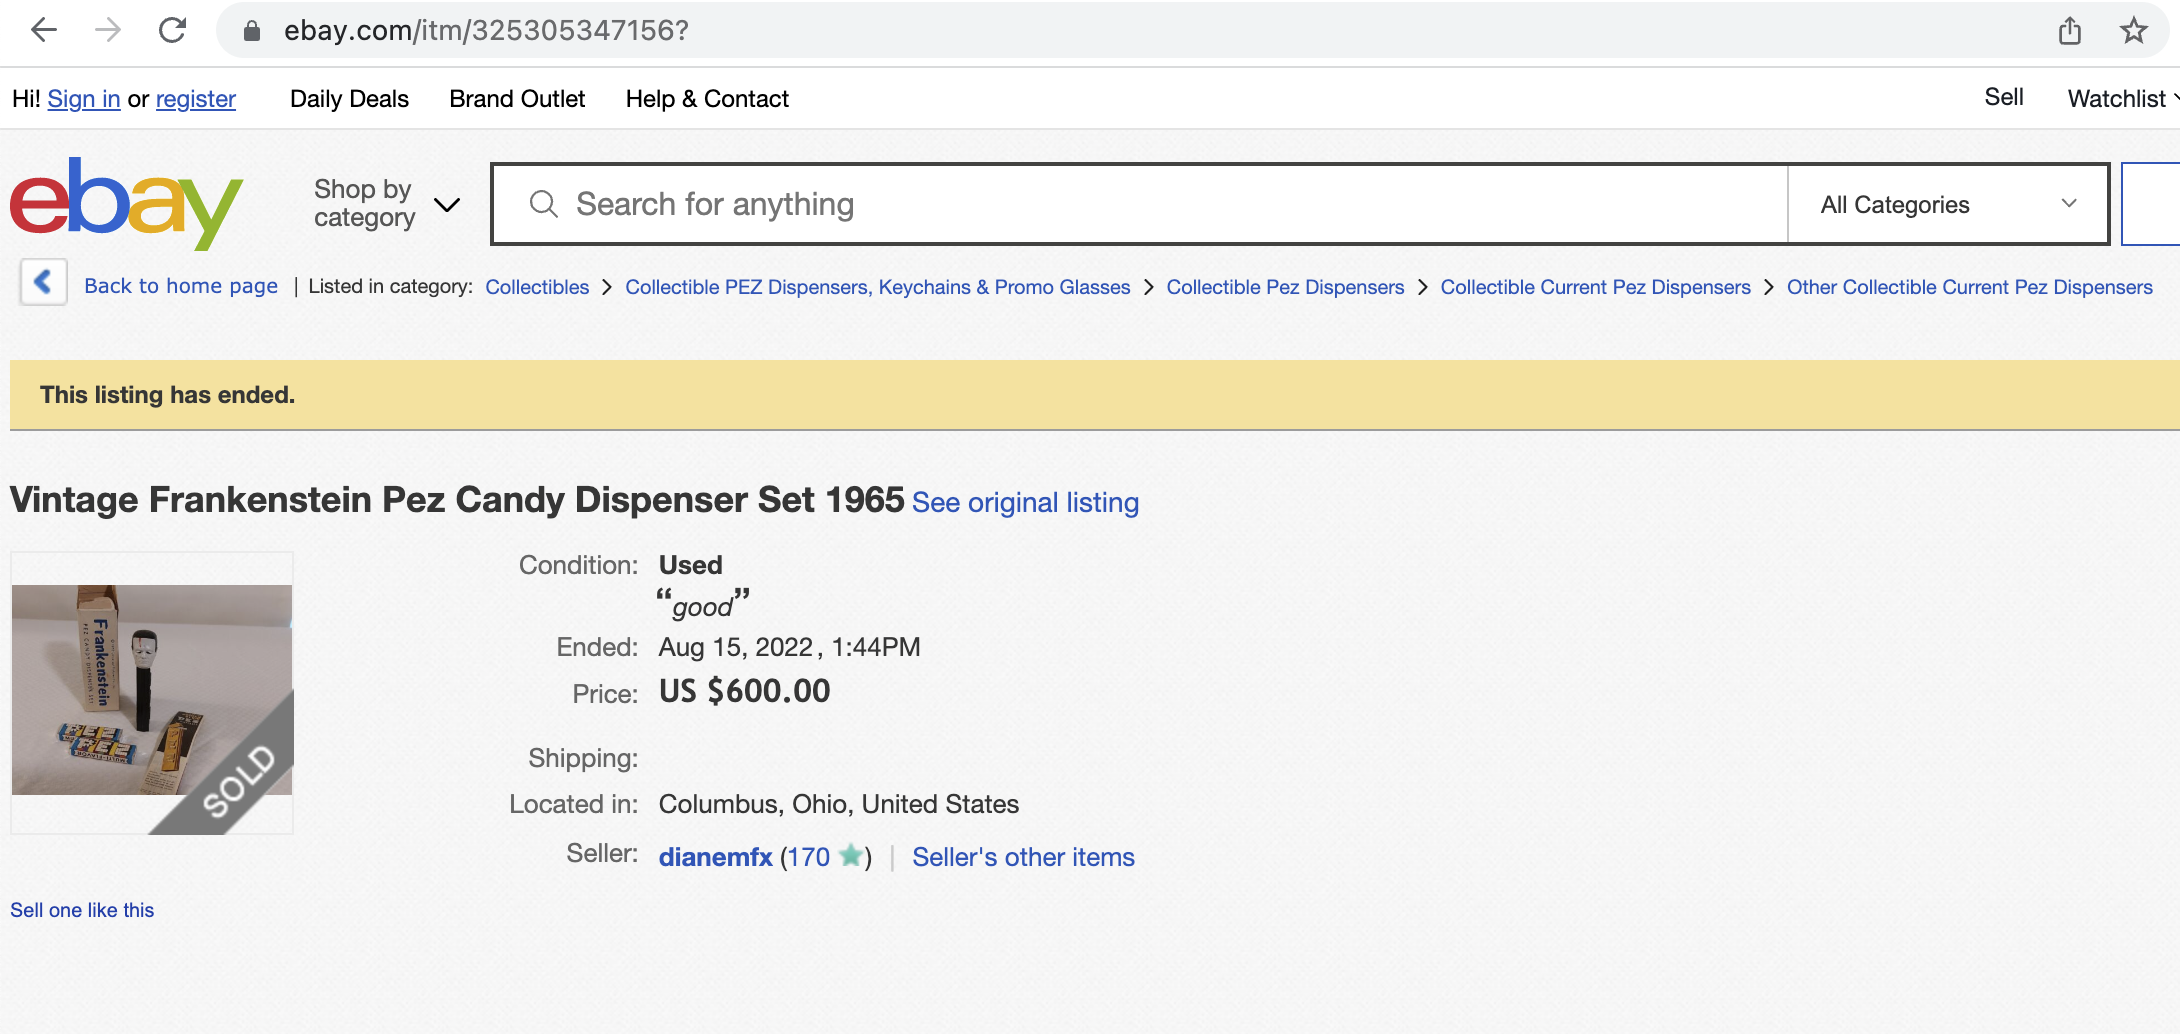The width and height of the screenshot is (2180, 1034).
Task: Click the listing title text
Action: pos(457,499)
